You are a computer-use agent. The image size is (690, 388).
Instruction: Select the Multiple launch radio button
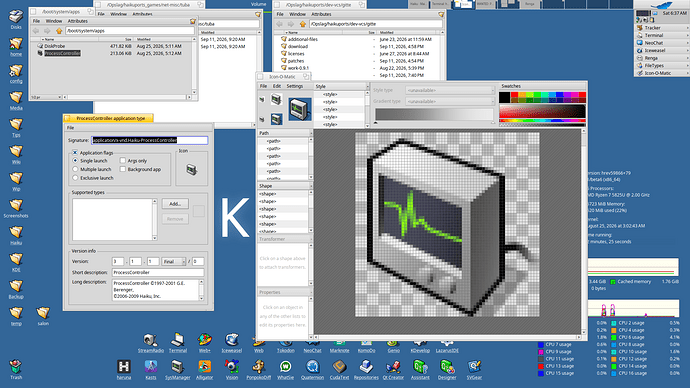[75, 169]
